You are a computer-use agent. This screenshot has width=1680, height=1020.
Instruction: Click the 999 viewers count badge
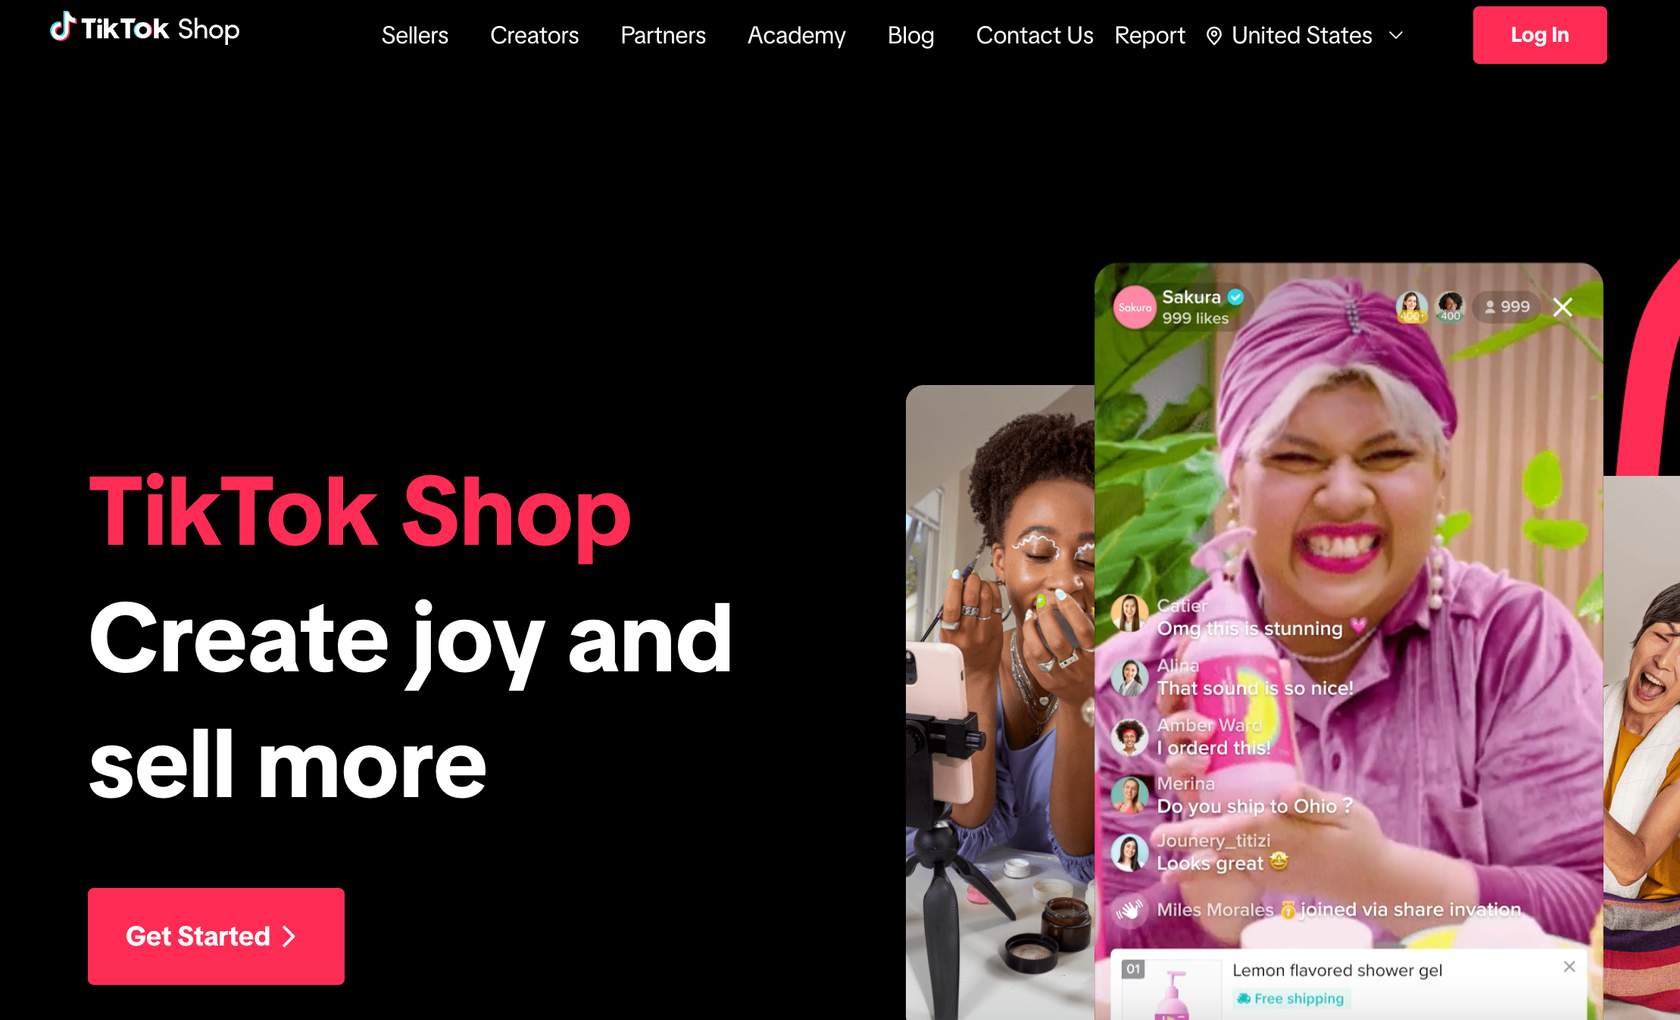(1507, 306)
